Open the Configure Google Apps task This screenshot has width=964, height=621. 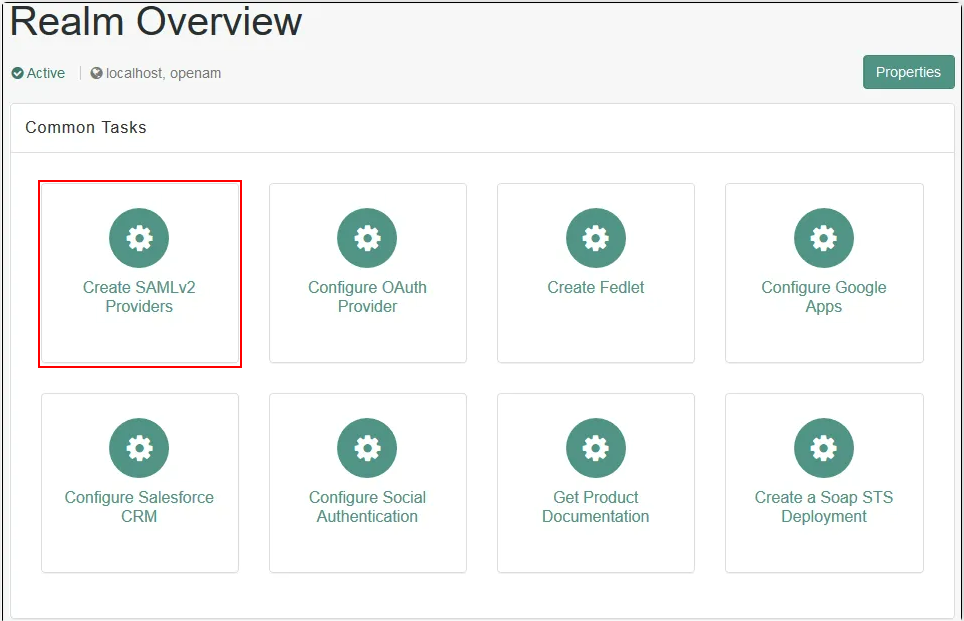point(823,272)
